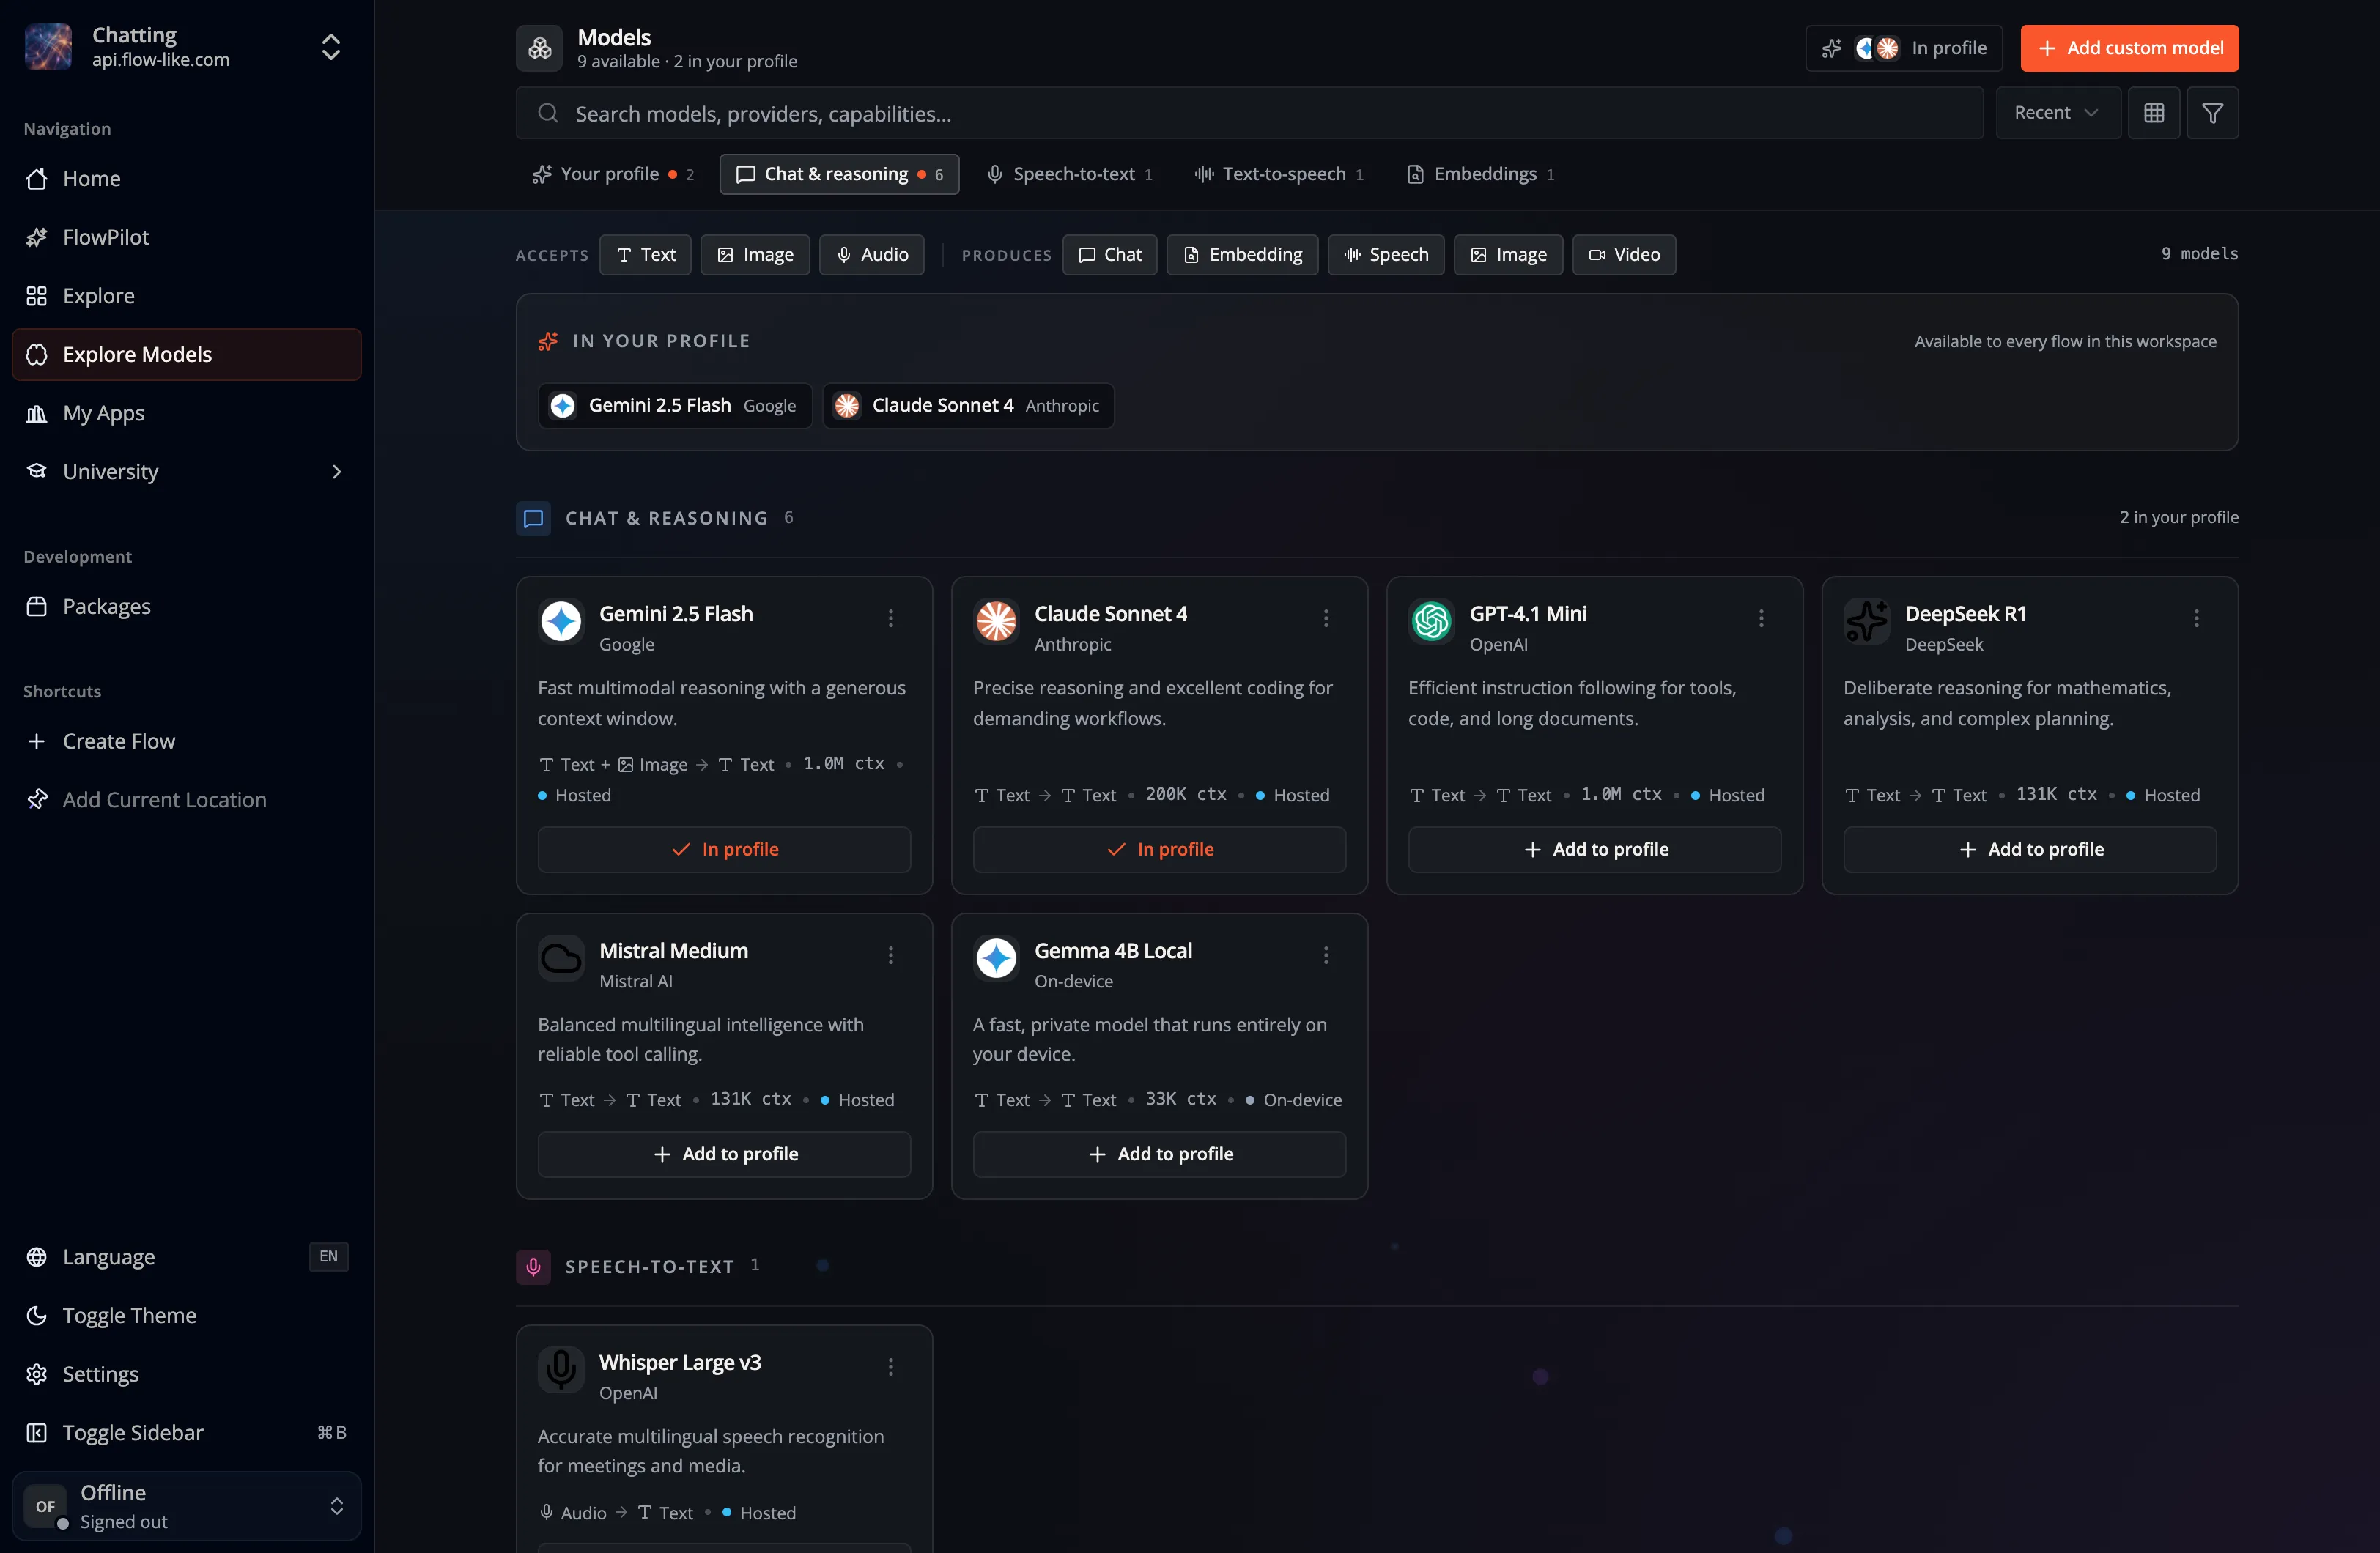Select the Embeddings tab

[1480, 174]
